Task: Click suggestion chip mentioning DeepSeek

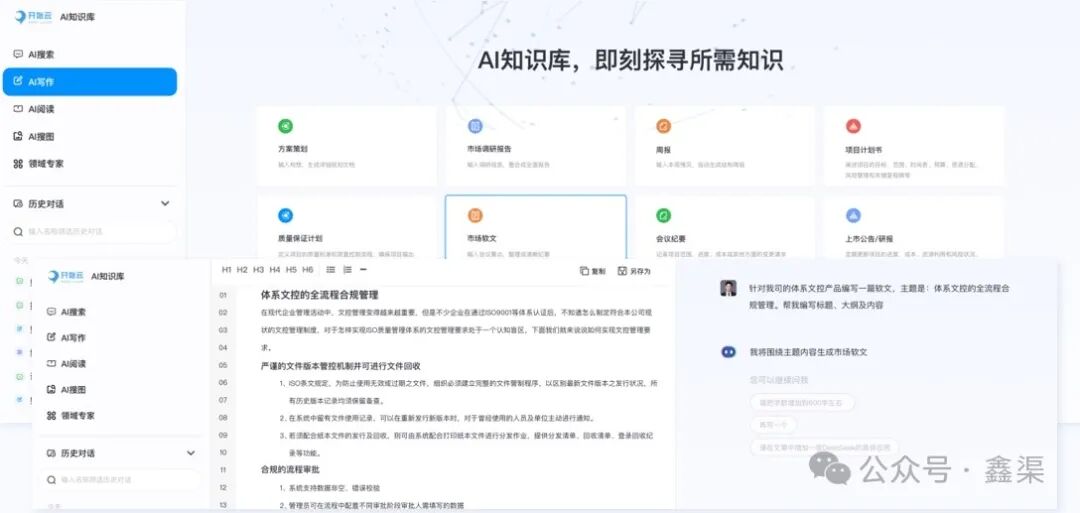Action: point(824,448)
